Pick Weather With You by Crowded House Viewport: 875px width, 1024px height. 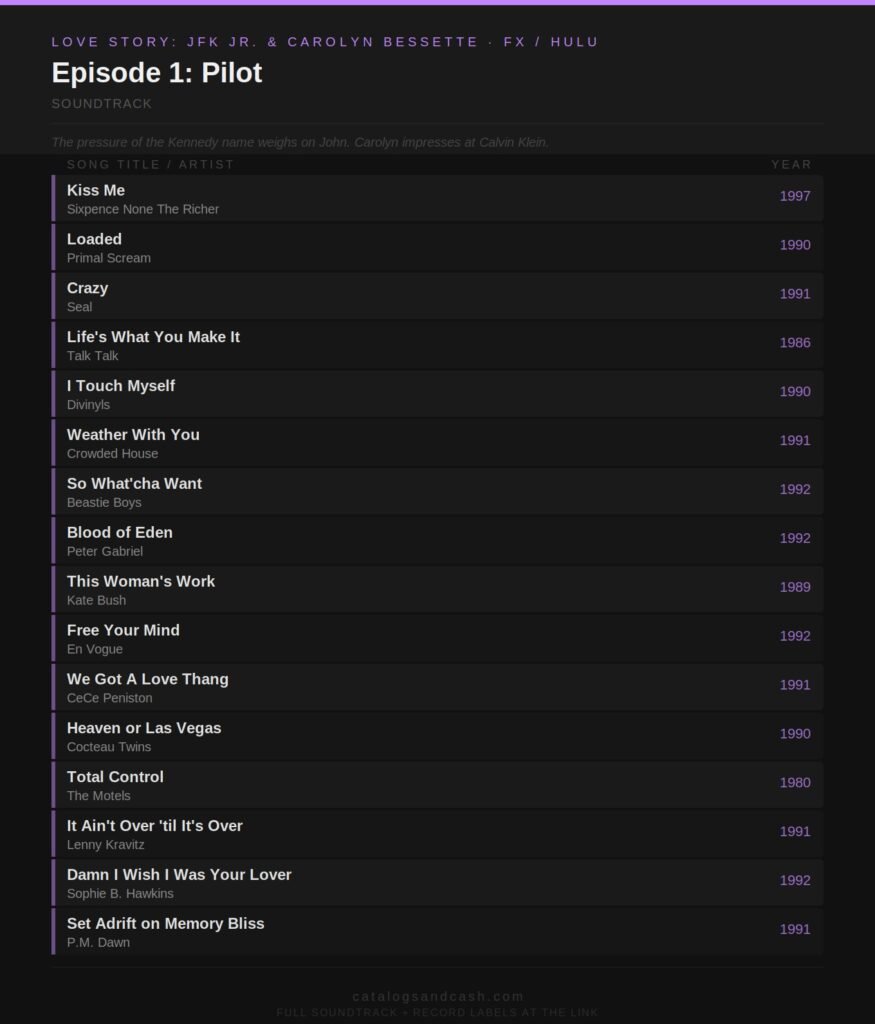[438, 443]
